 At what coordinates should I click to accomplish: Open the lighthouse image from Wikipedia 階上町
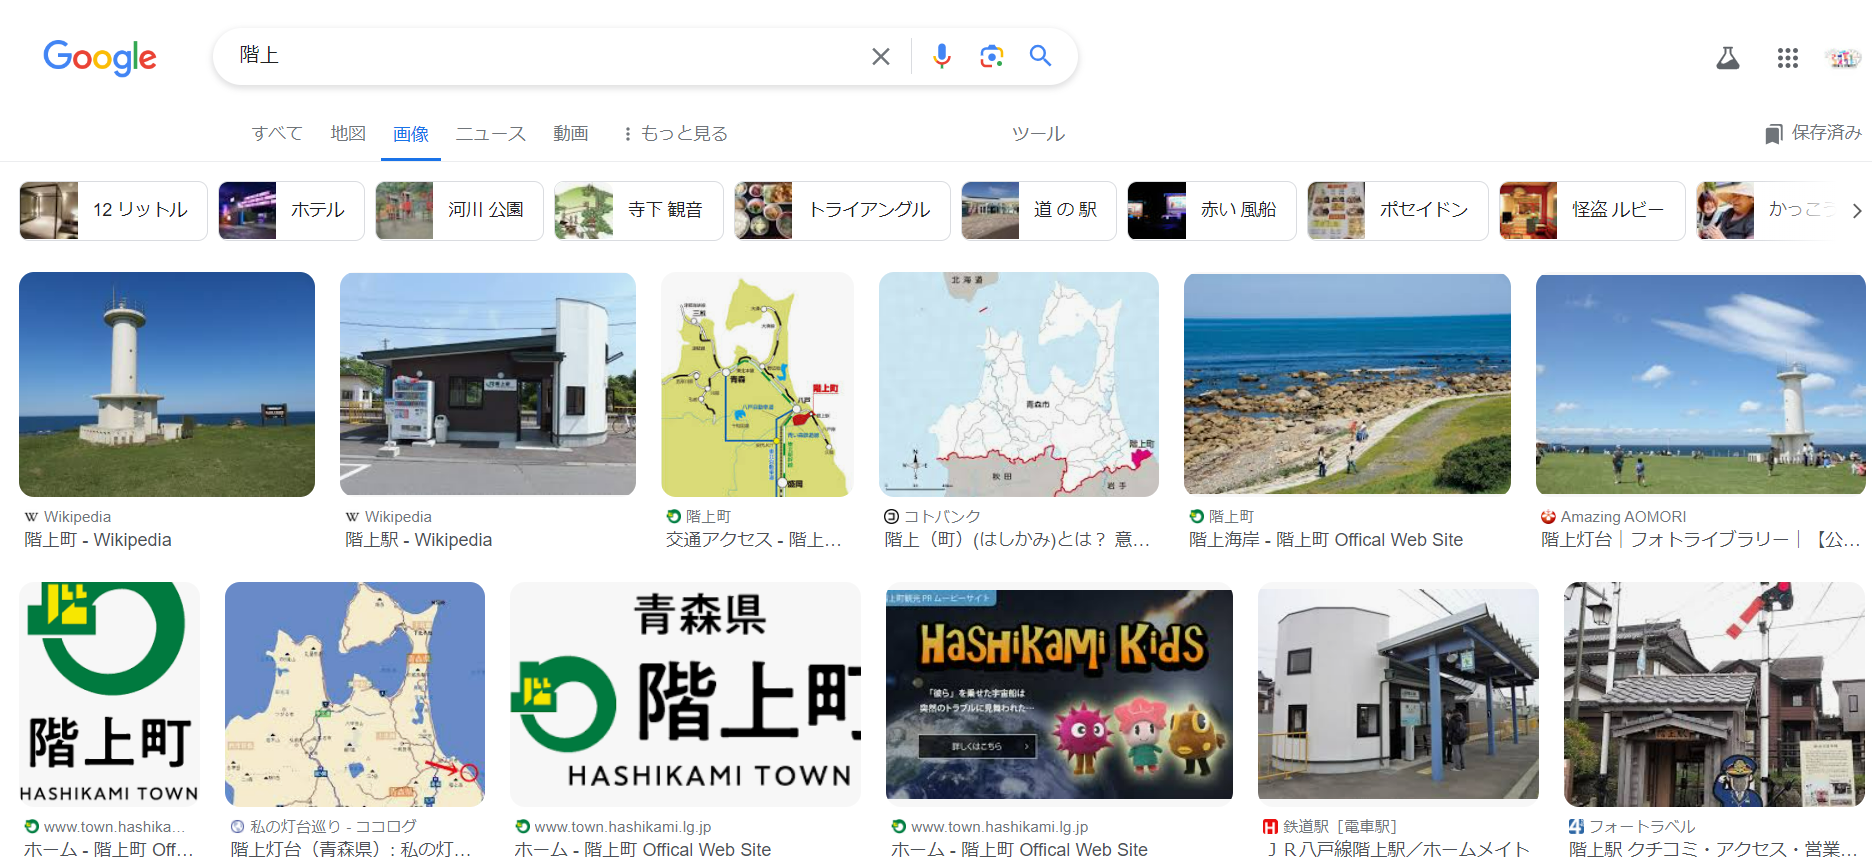167,384
